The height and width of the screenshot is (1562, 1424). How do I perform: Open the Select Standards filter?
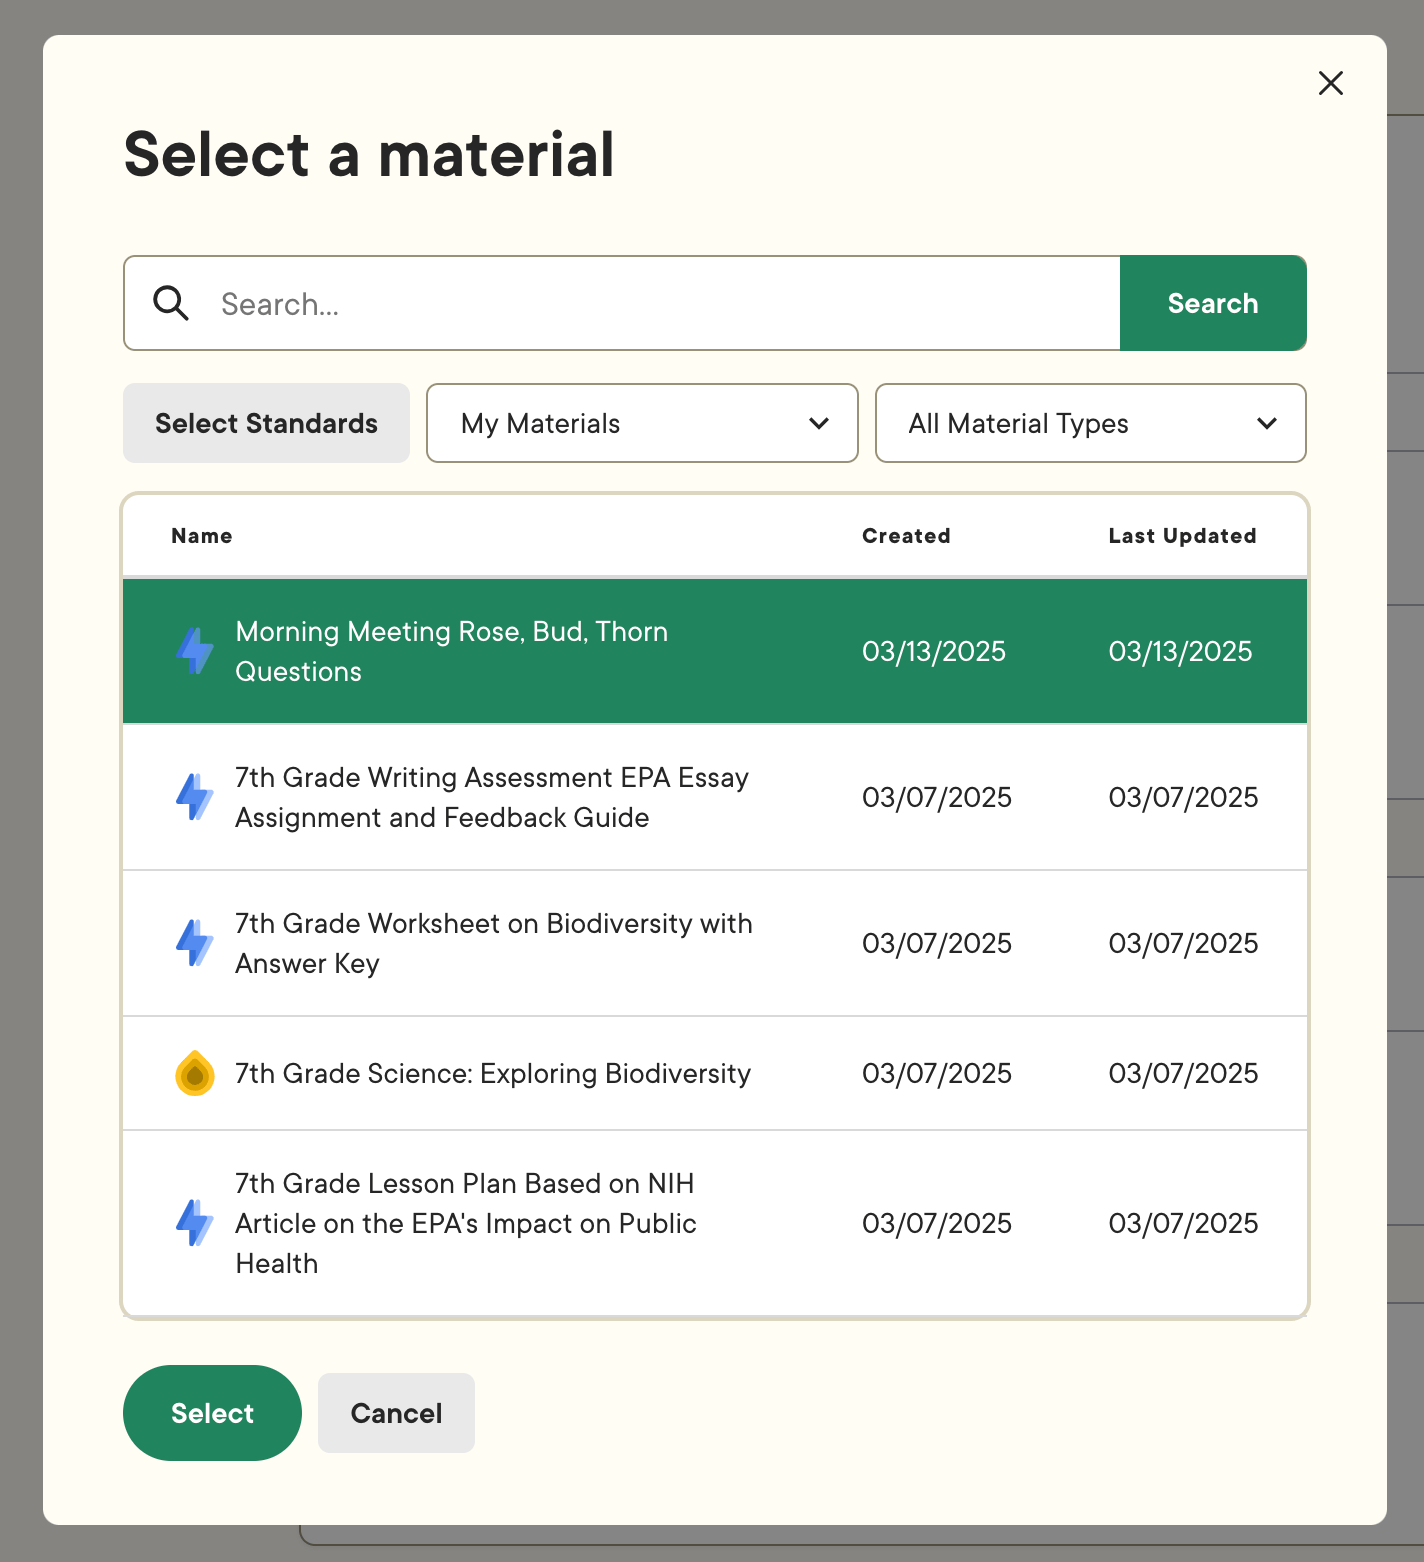[x=266, y=423]
